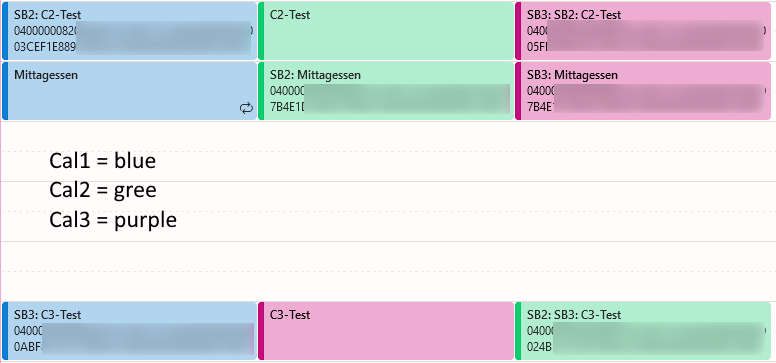Open the green SB2: Mittagessen appointment
This screenshot has width=776, height=363.
[x=386, y=91]
